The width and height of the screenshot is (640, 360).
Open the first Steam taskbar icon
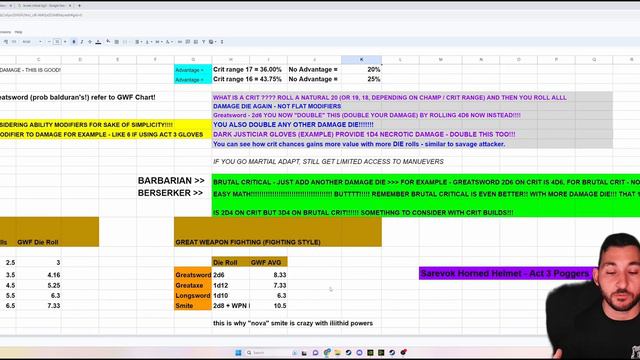point(348,353)
